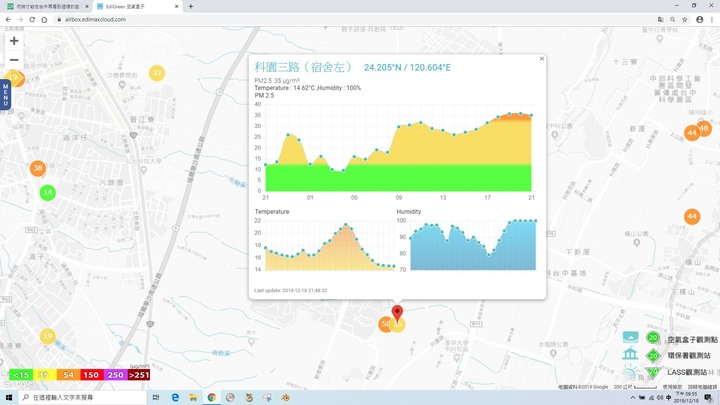Viewport: 720px width, 405px height.
Task: Click the Humidity chart label
Action: pos(409,212)
